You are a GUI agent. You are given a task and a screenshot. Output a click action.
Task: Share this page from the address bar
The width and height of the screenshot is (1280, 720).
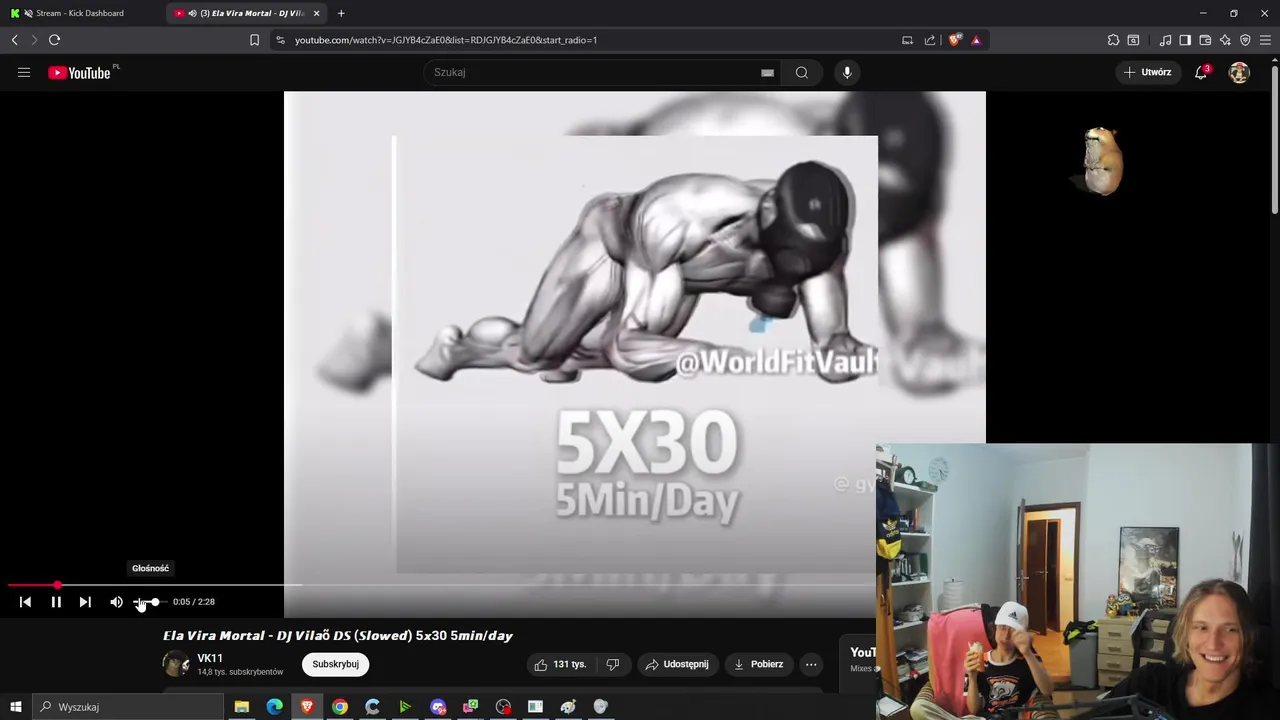click(930, 40)
